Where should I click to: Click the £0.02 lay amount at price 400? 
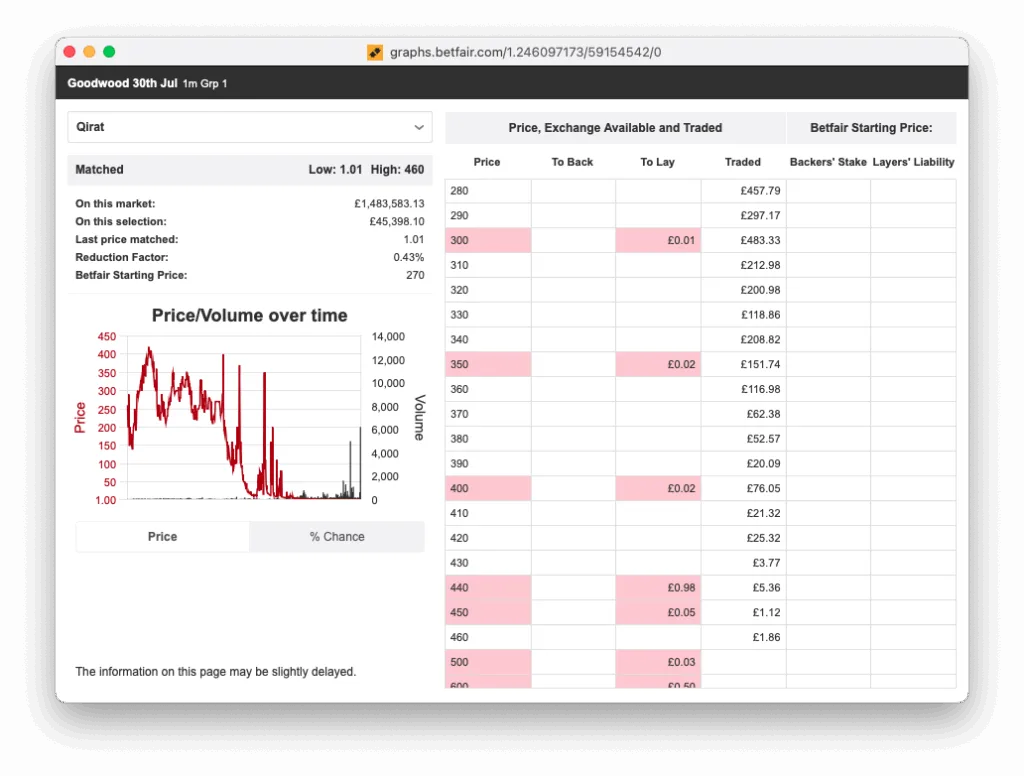[658, 489]
